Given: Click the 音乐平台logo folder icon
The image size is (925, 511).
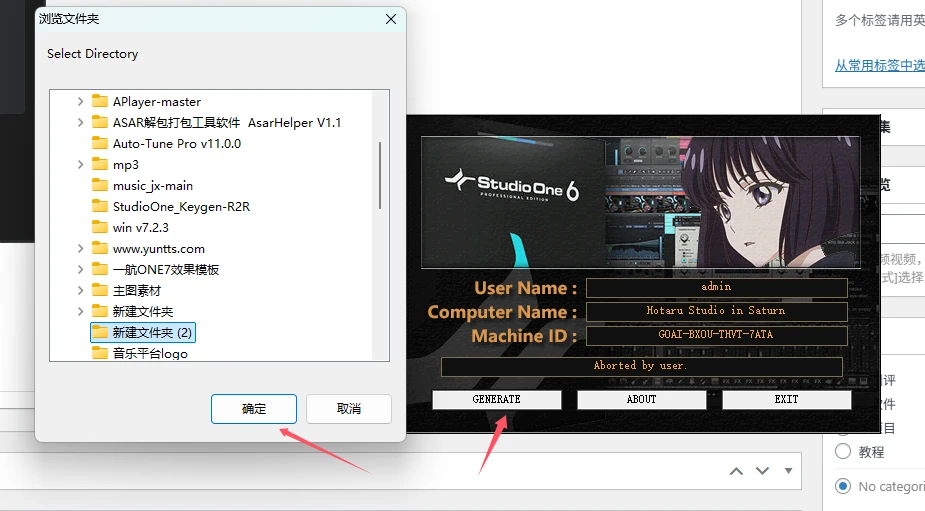Looking at the screenshot, I should pyautogui.click(x=100, y=353).
